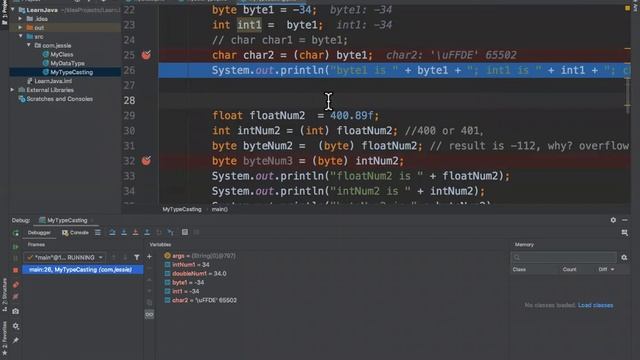This screenshot has height=360, width=640.
Task: Toggle the breakpoint on line 25
Action: [x=146, y=55]
